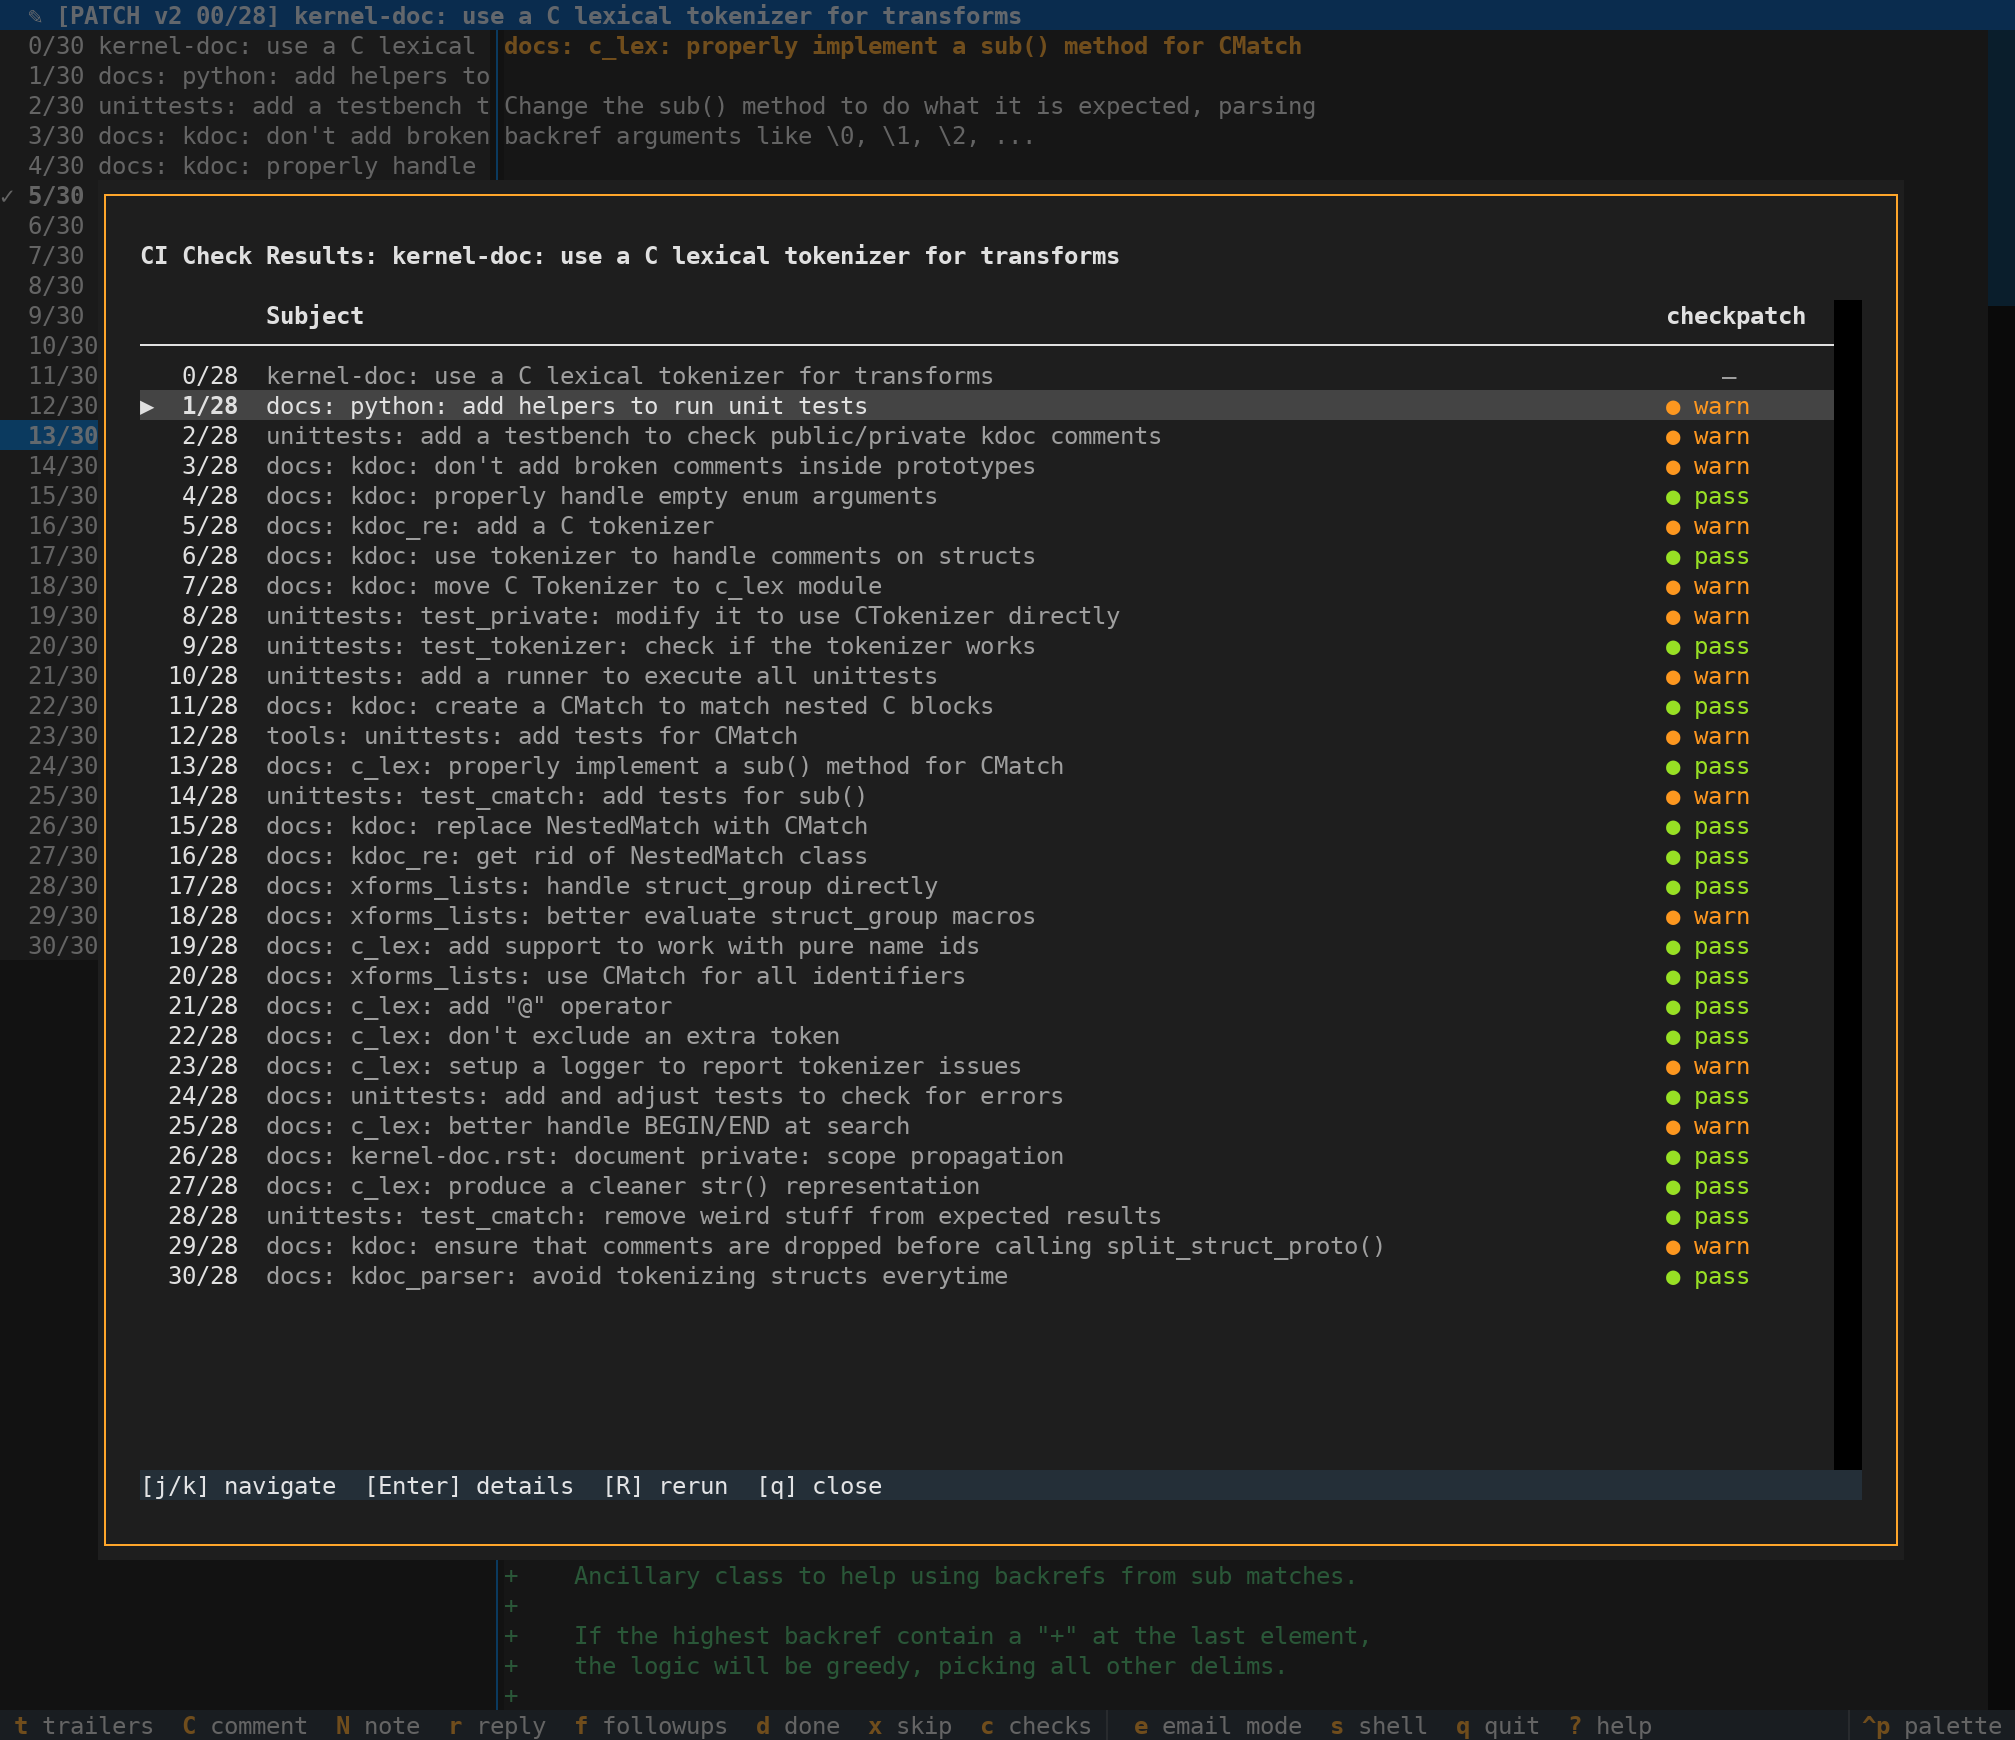Click the pass indicator on patch 4/28
The width and height of the screenshot is (2015, 1740).
tap(1673, 497)
